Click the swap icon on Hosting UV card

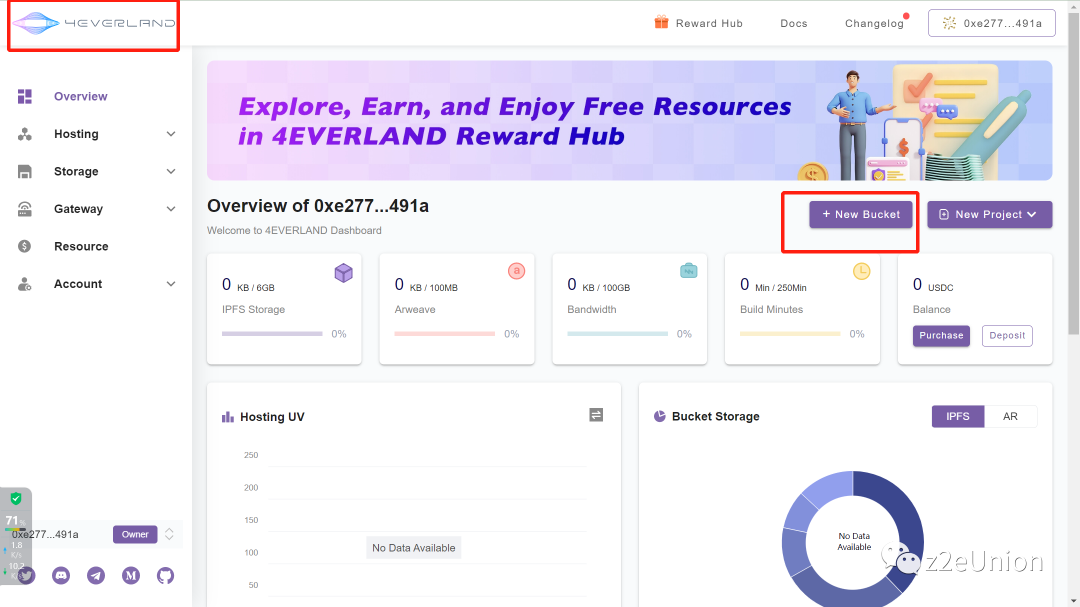click(596, 415)
